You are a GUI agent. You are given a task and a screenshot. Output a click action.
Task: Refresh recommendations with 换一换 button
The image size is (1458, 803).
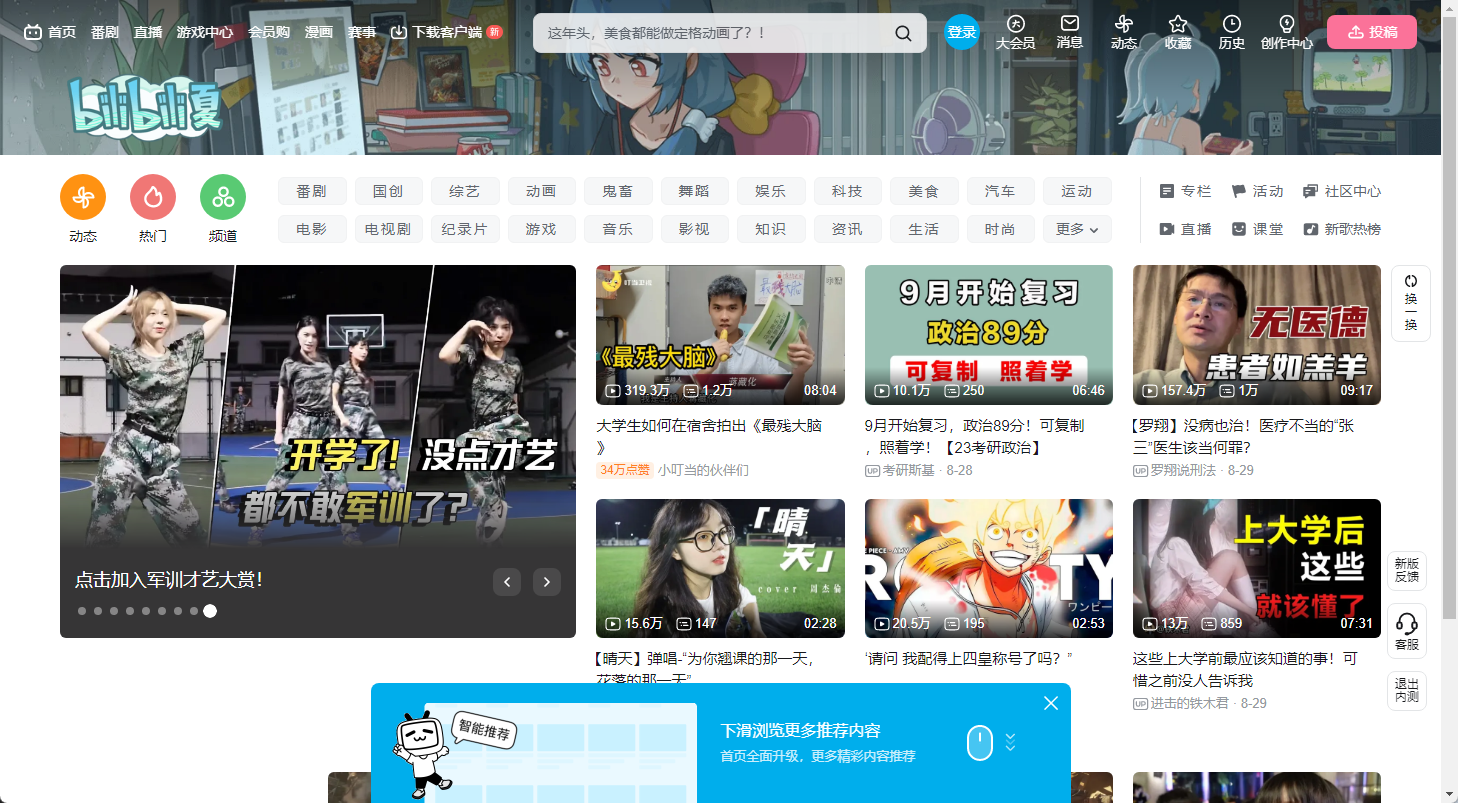(1411, 303)
